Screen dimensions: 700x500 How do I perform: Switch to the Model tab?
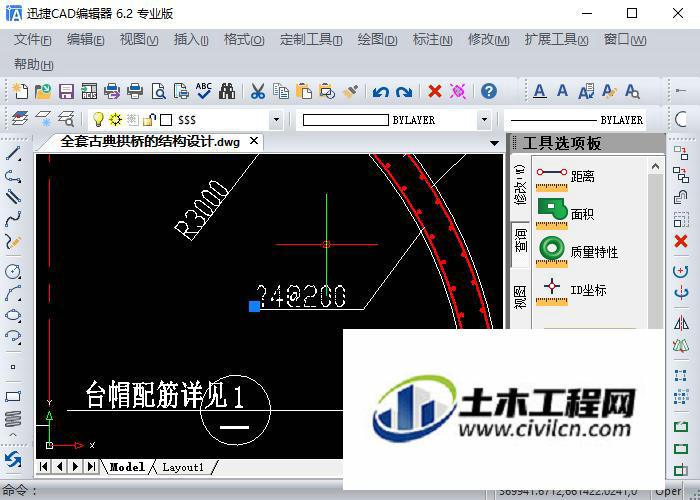point(127,467)
